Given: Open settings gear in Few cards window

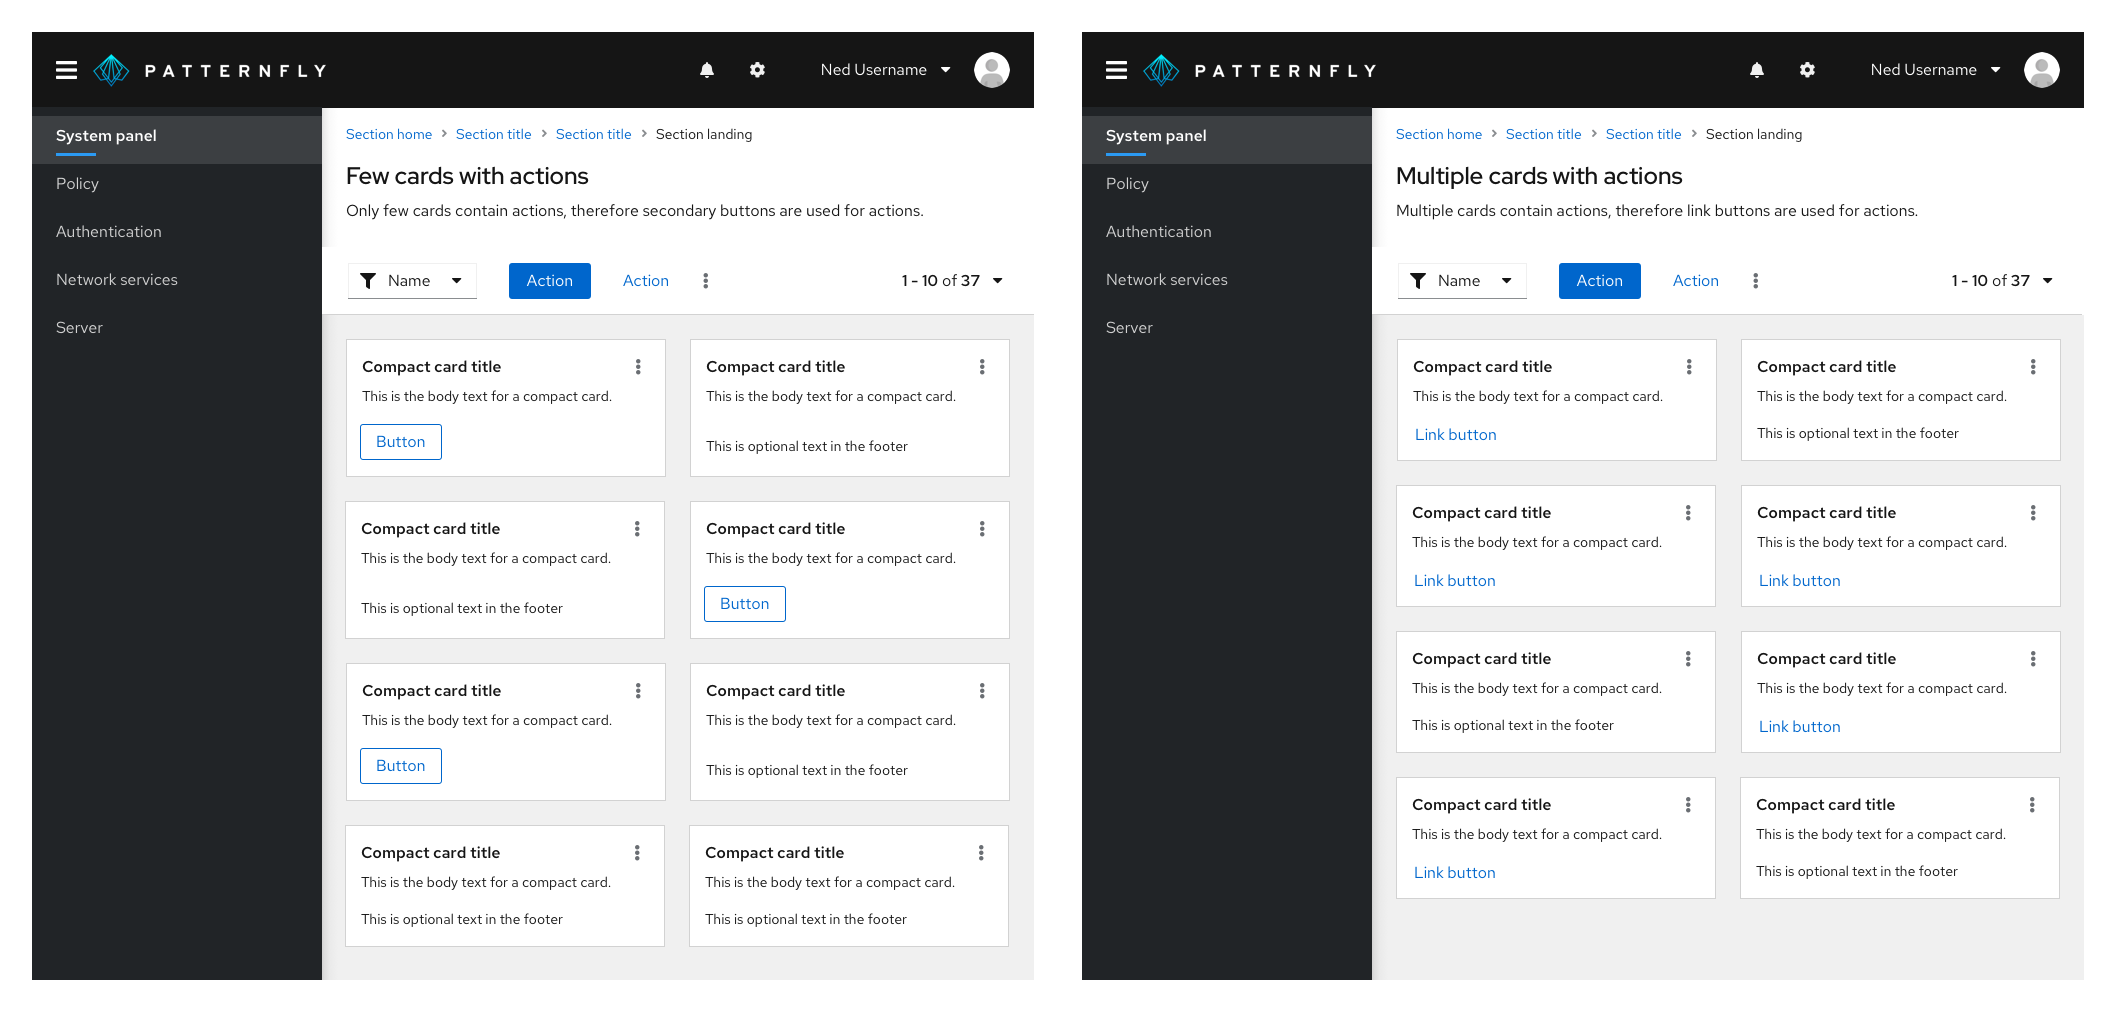Looking at the screenshot, I should point(757,70).
